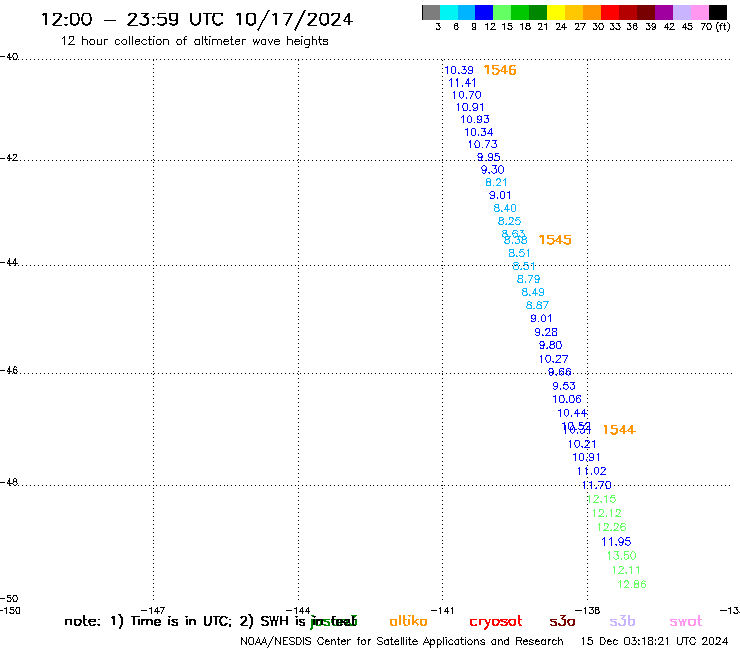Click the green wave height value 12.15

[601, 499]
